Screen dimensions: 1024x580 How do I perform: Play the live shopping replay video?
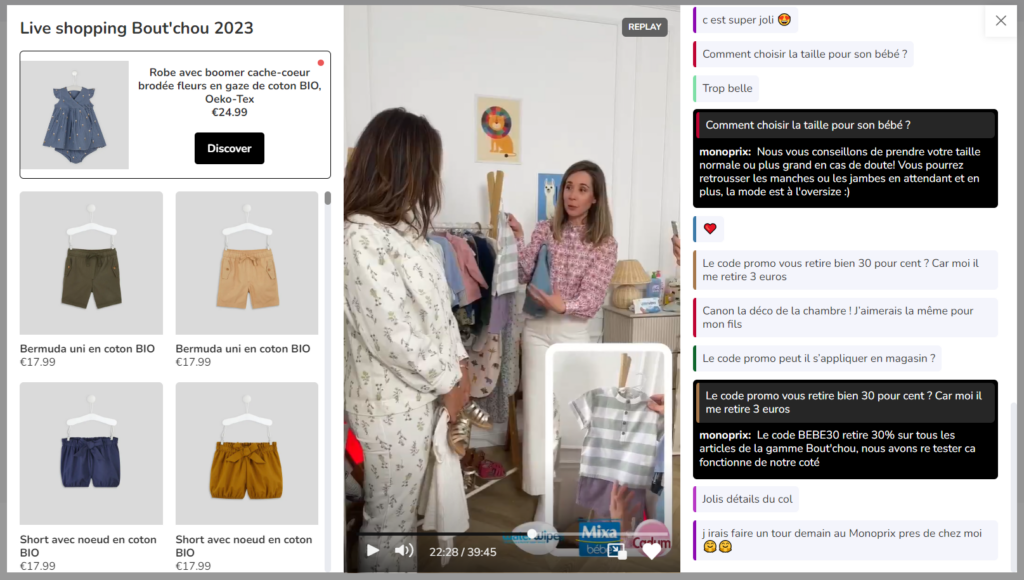pos(373,551)
